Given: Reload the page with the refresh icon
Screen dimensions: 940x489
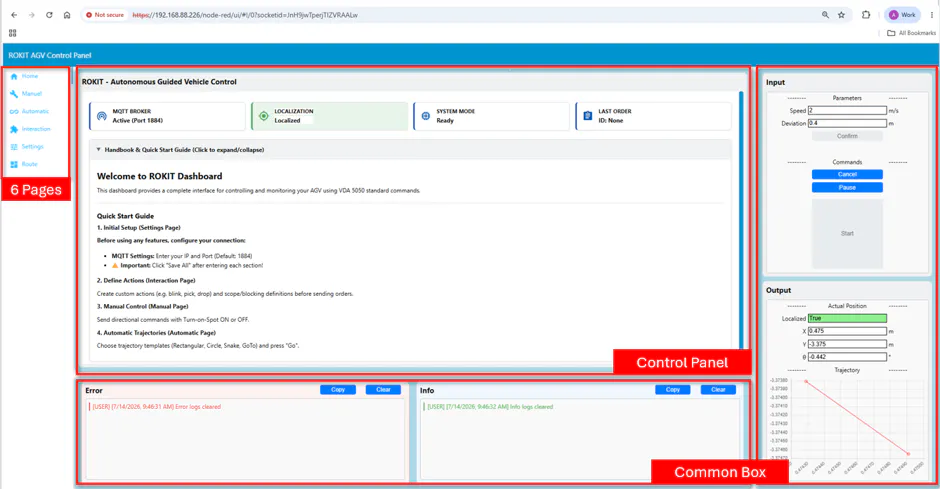Looking at the screenshot, I should pyautogui.click(x=49, y=15).
